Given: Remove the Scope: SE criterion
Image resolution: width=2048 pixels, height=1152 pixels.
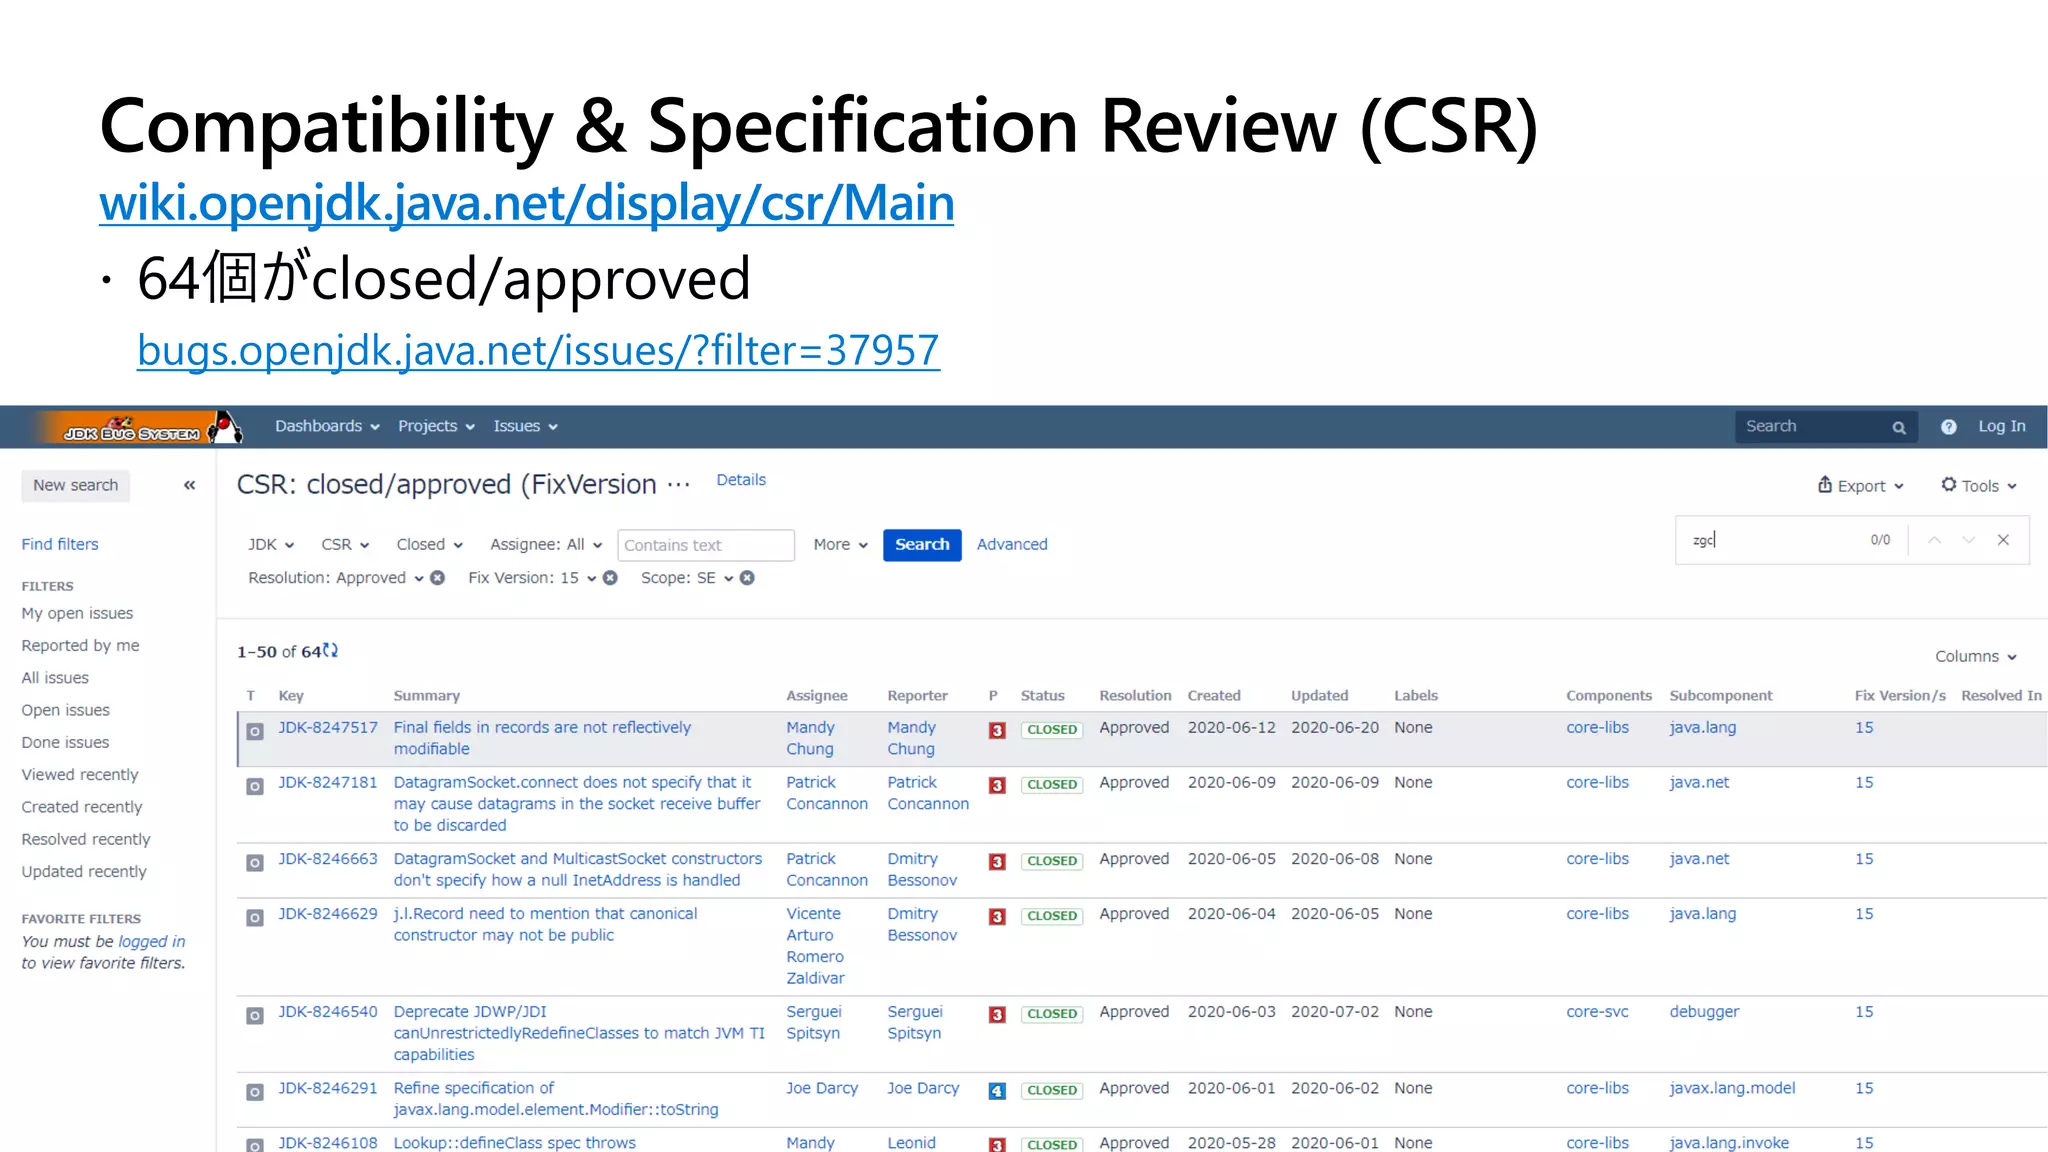Looking at the screenshot, I should pyautogui.click(x=747, y=578).
